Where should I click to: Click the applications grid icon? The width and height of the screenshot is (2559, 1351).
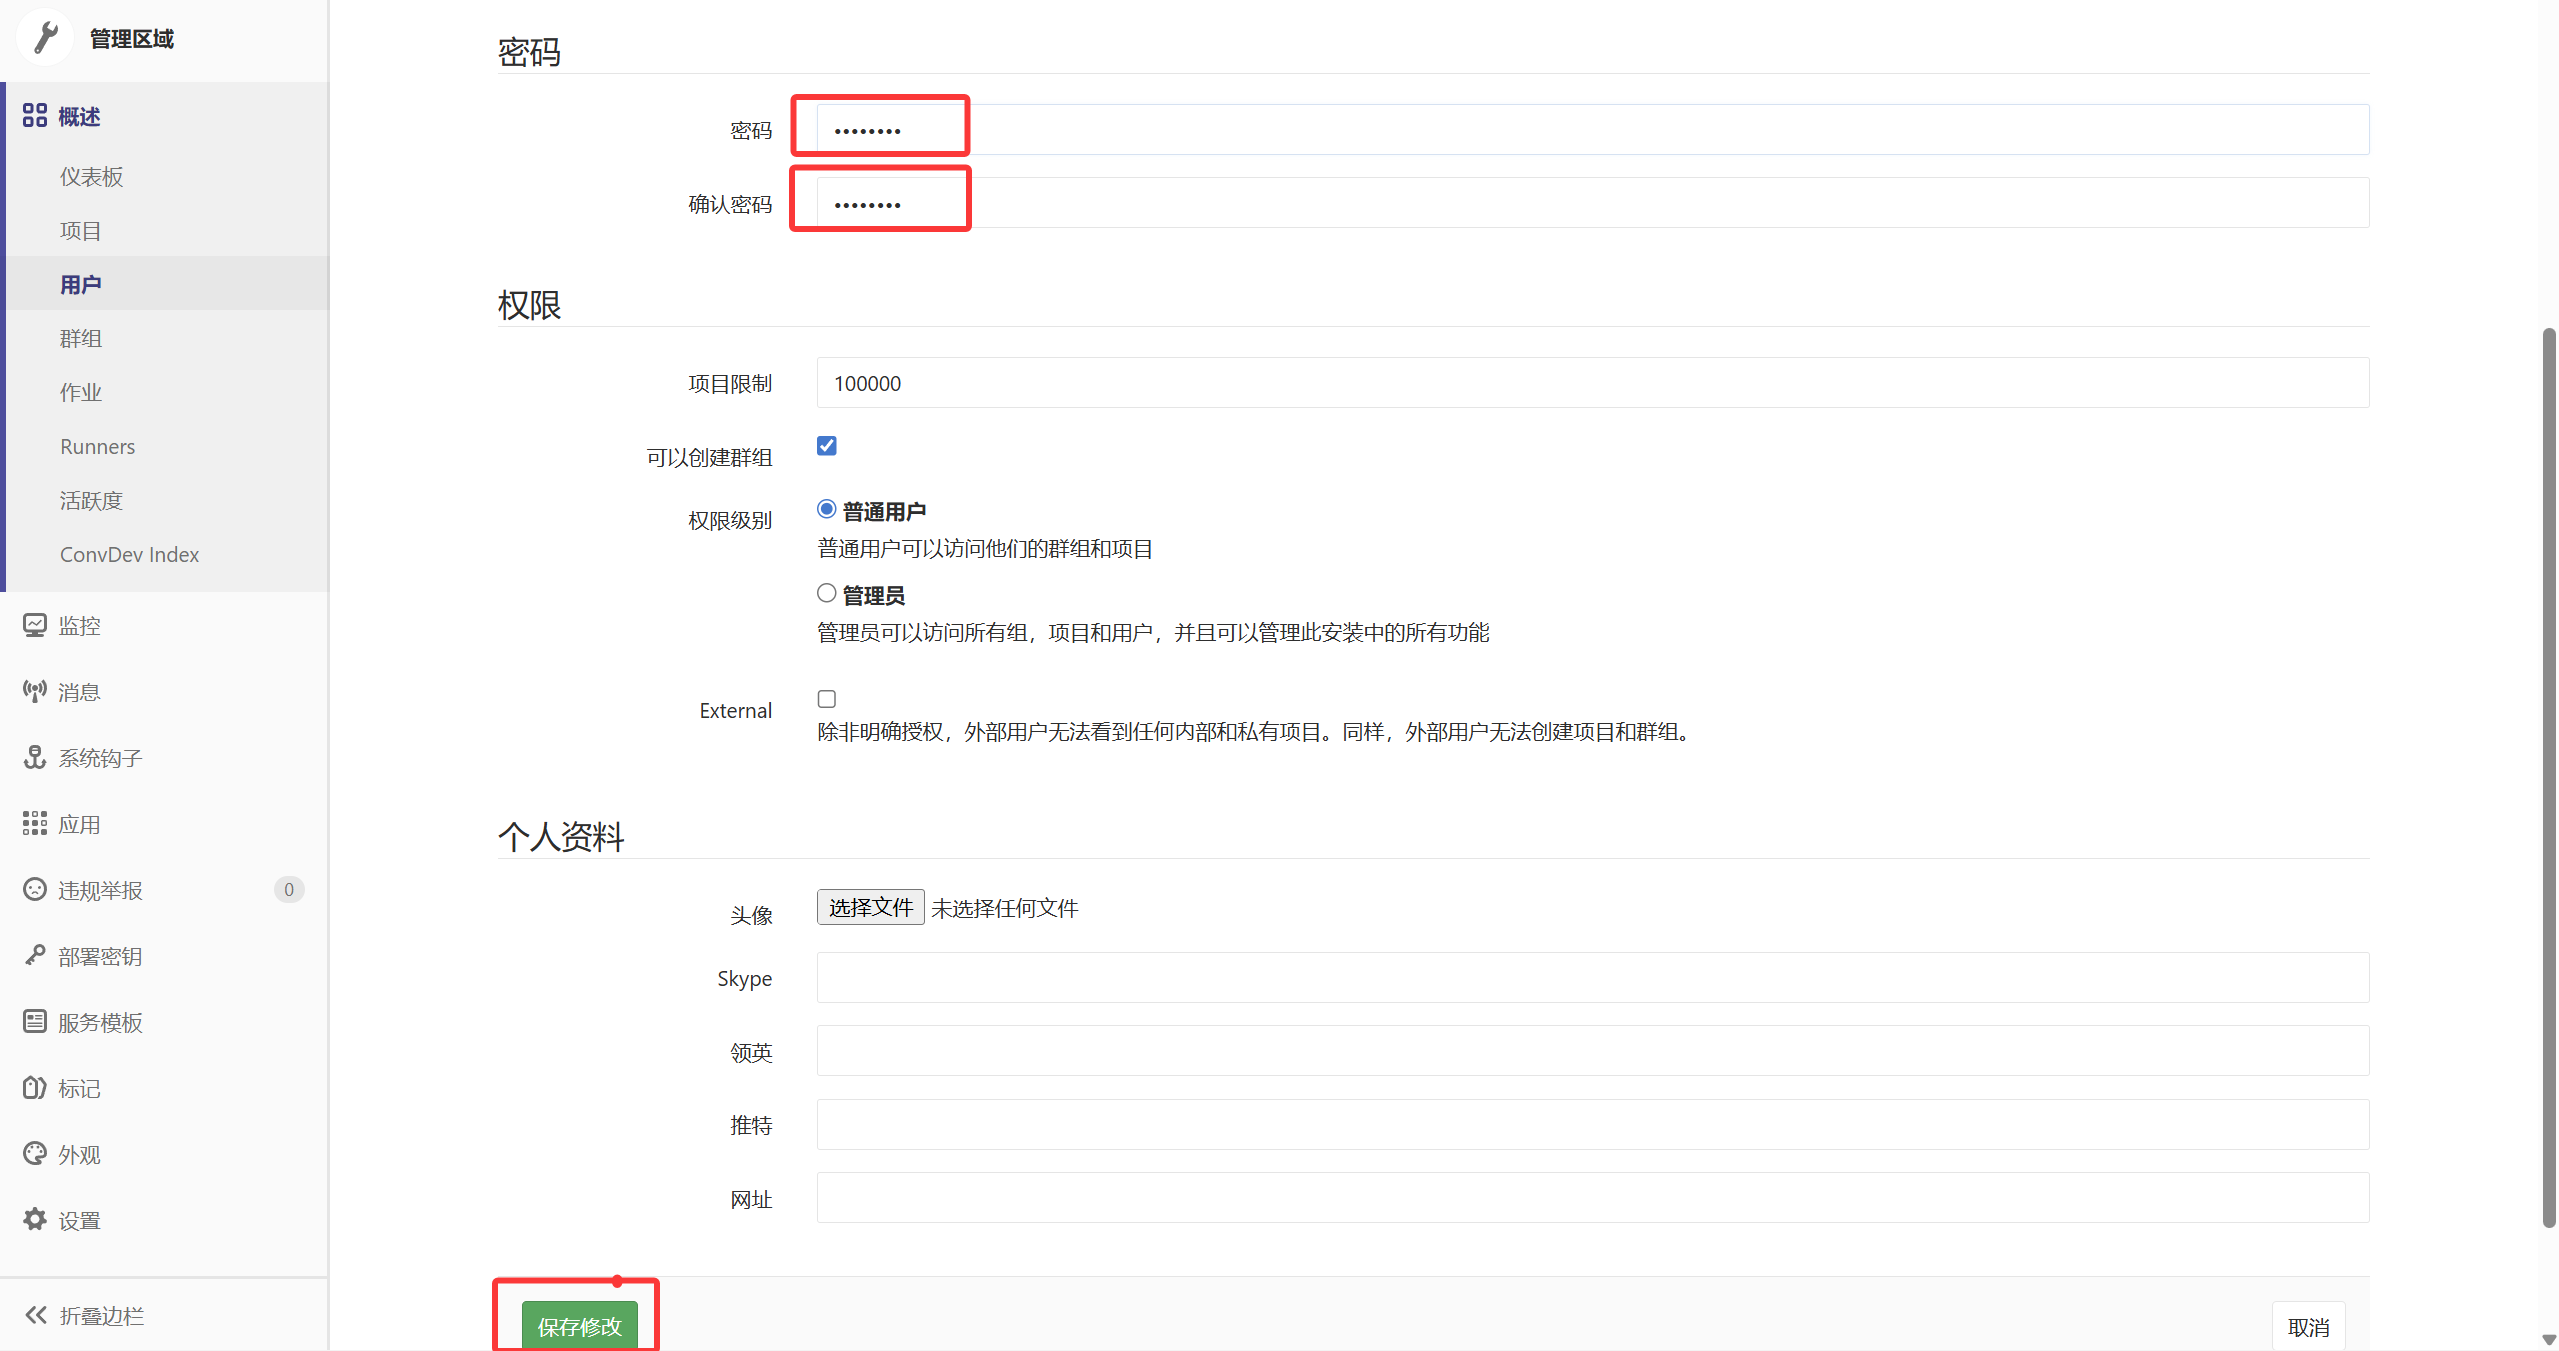coord(35,823)
